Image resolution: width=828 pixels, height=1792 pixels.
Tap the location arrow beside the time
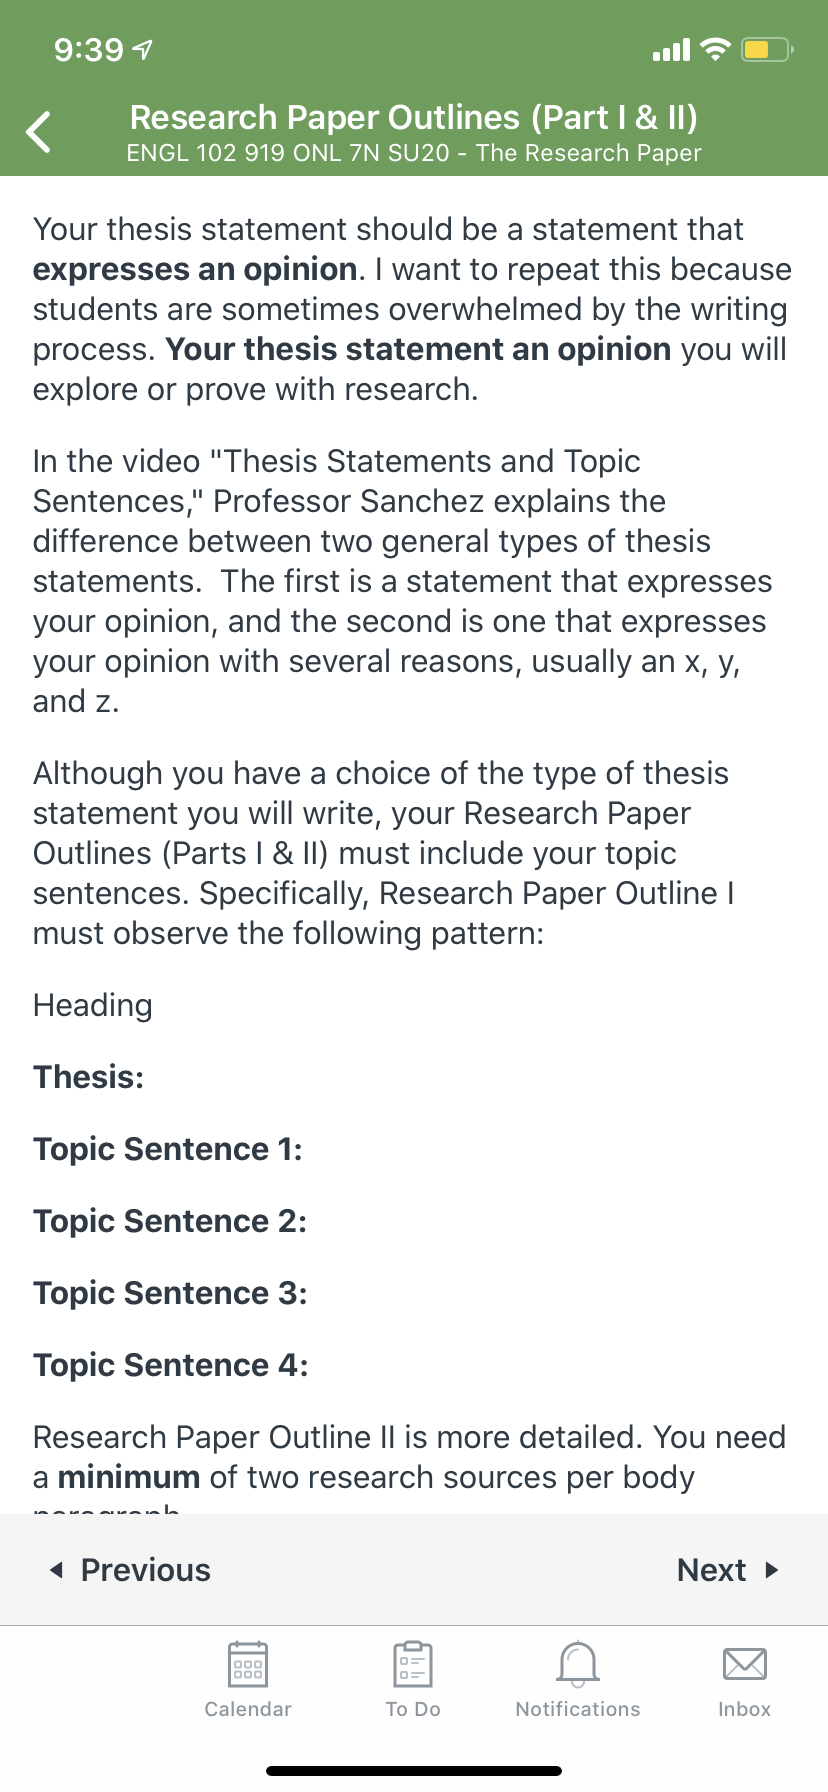click(143, 49)
